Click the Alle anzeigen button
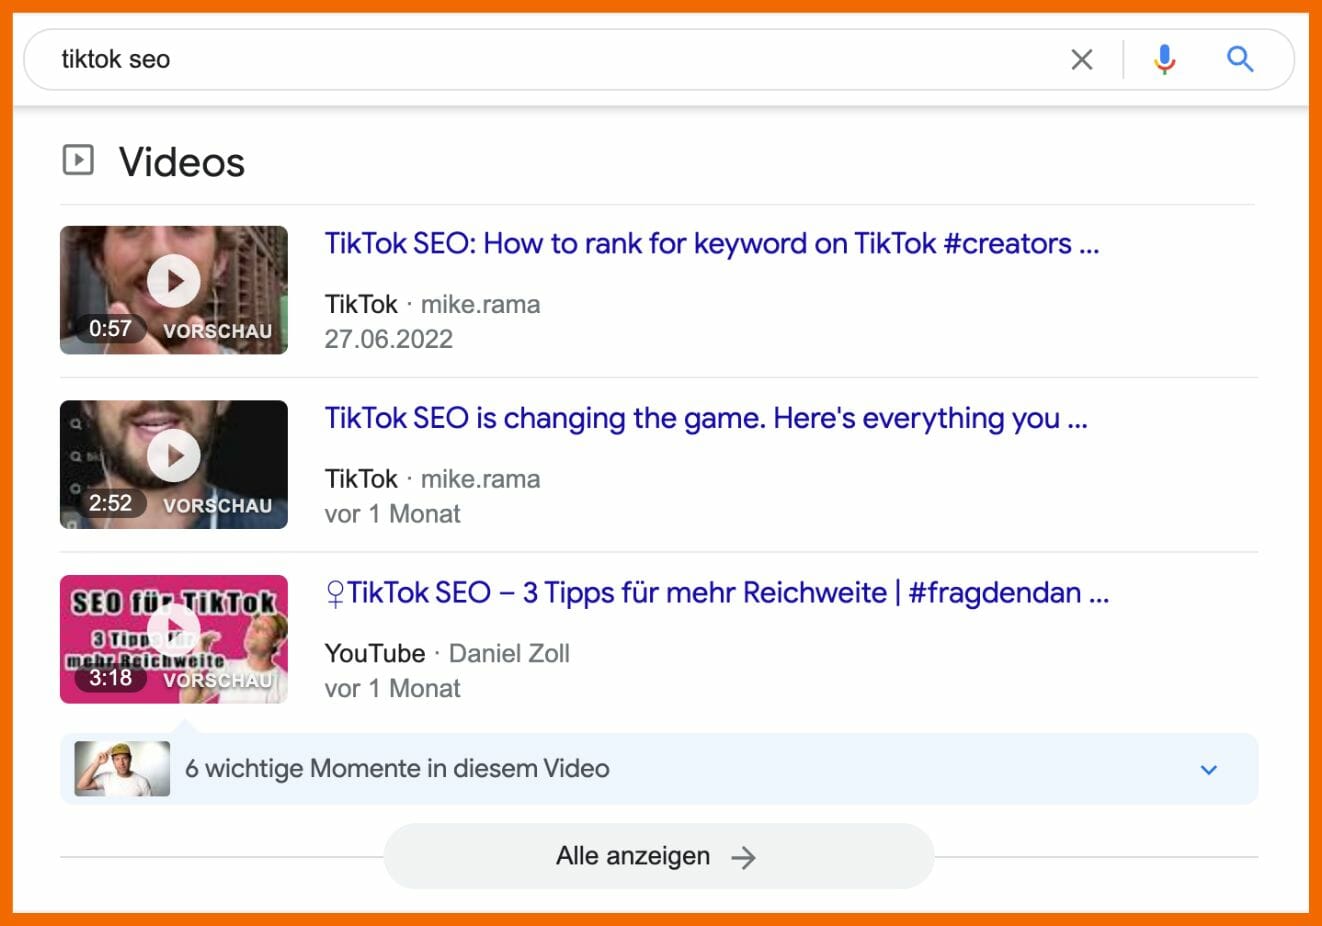 658,856
